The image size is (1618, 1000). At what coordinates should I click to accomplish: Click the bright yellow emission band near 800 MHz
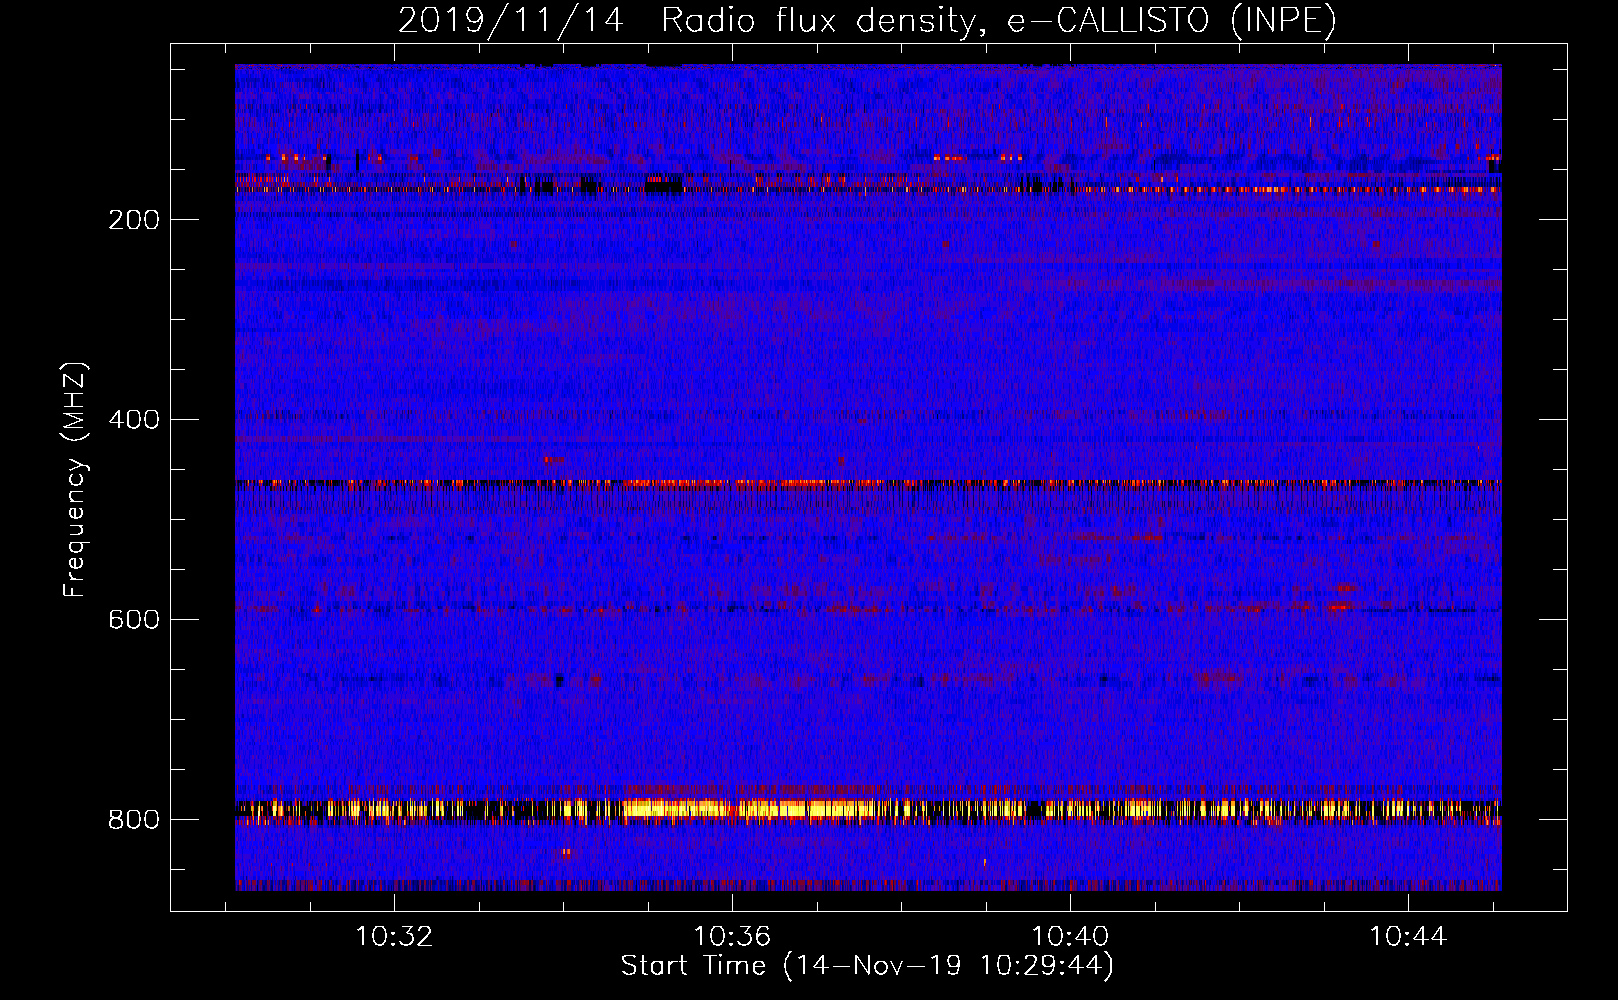[x=868, y=809]
